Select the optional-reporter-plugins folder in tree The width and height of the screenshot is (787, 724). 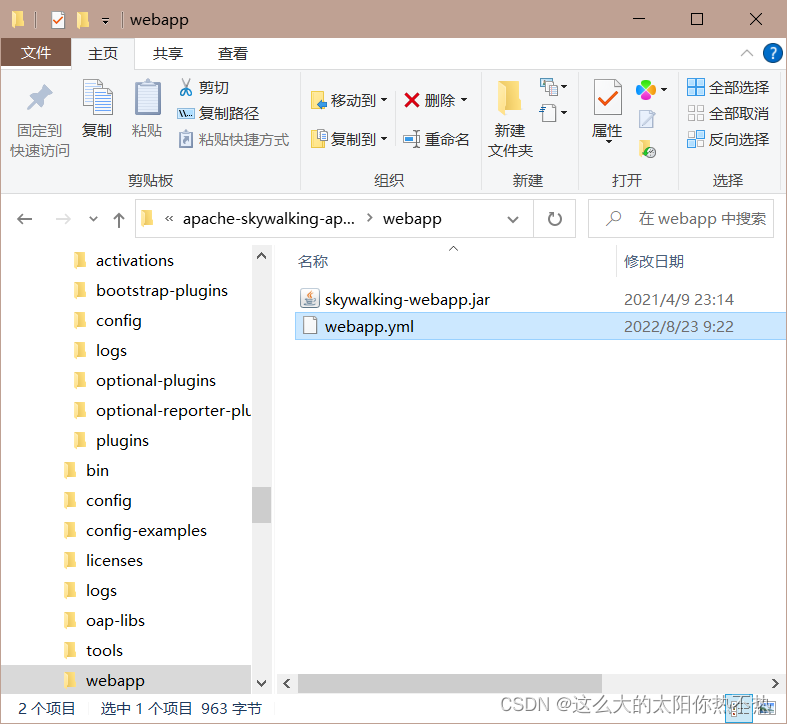tap(161, 411)
